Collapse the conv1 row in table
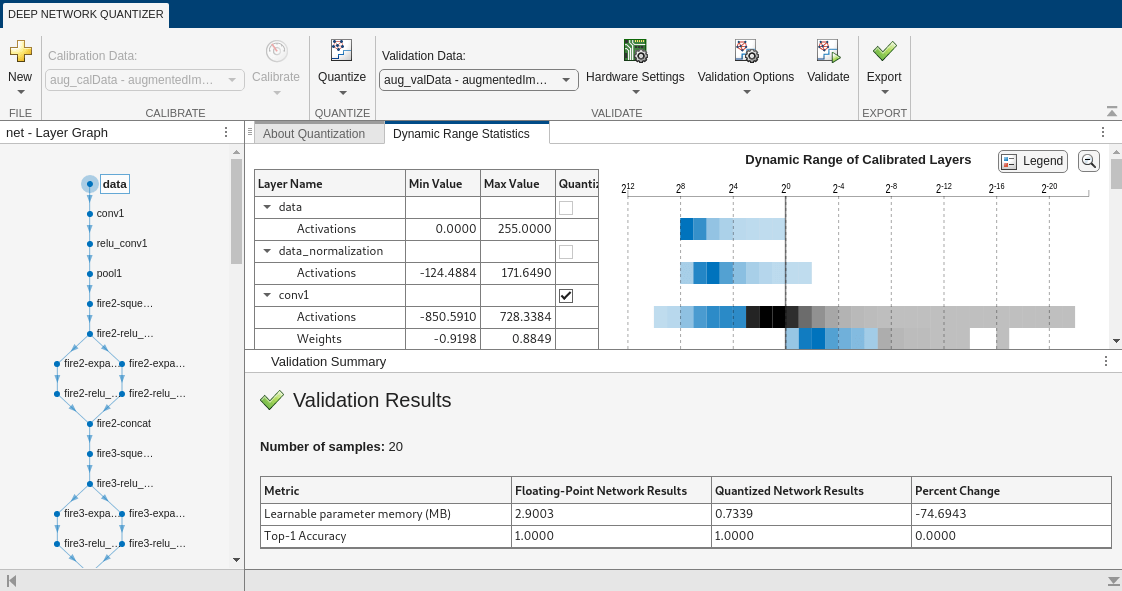 coord(267,295)
